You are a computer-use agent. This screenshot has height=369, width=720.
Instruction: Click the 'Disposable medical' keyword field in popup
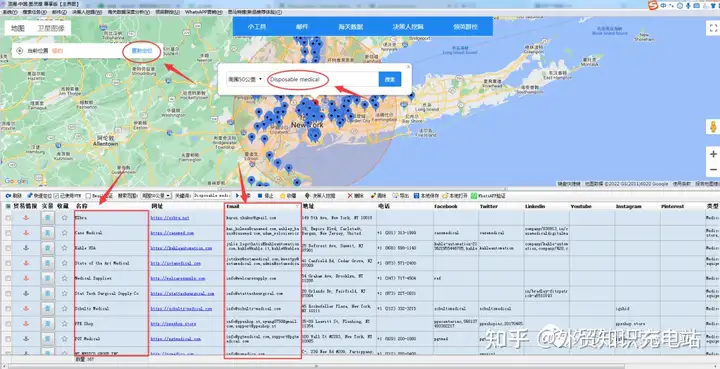coord(323,79)
